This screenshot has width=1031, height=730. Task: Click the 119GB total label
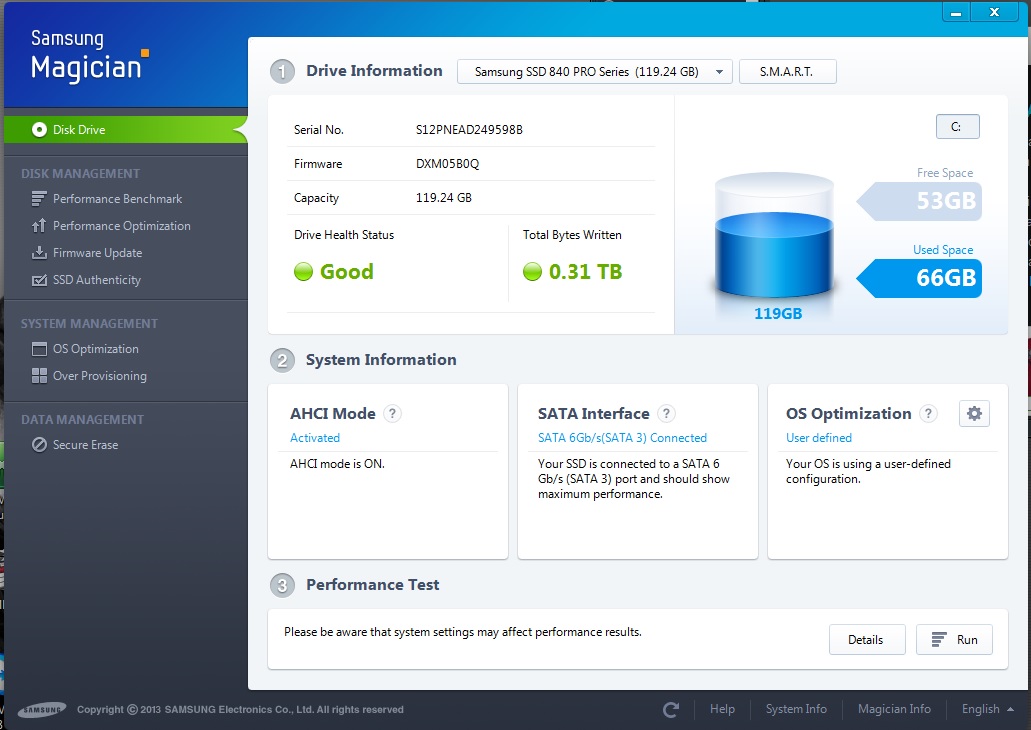click(778, 313)
